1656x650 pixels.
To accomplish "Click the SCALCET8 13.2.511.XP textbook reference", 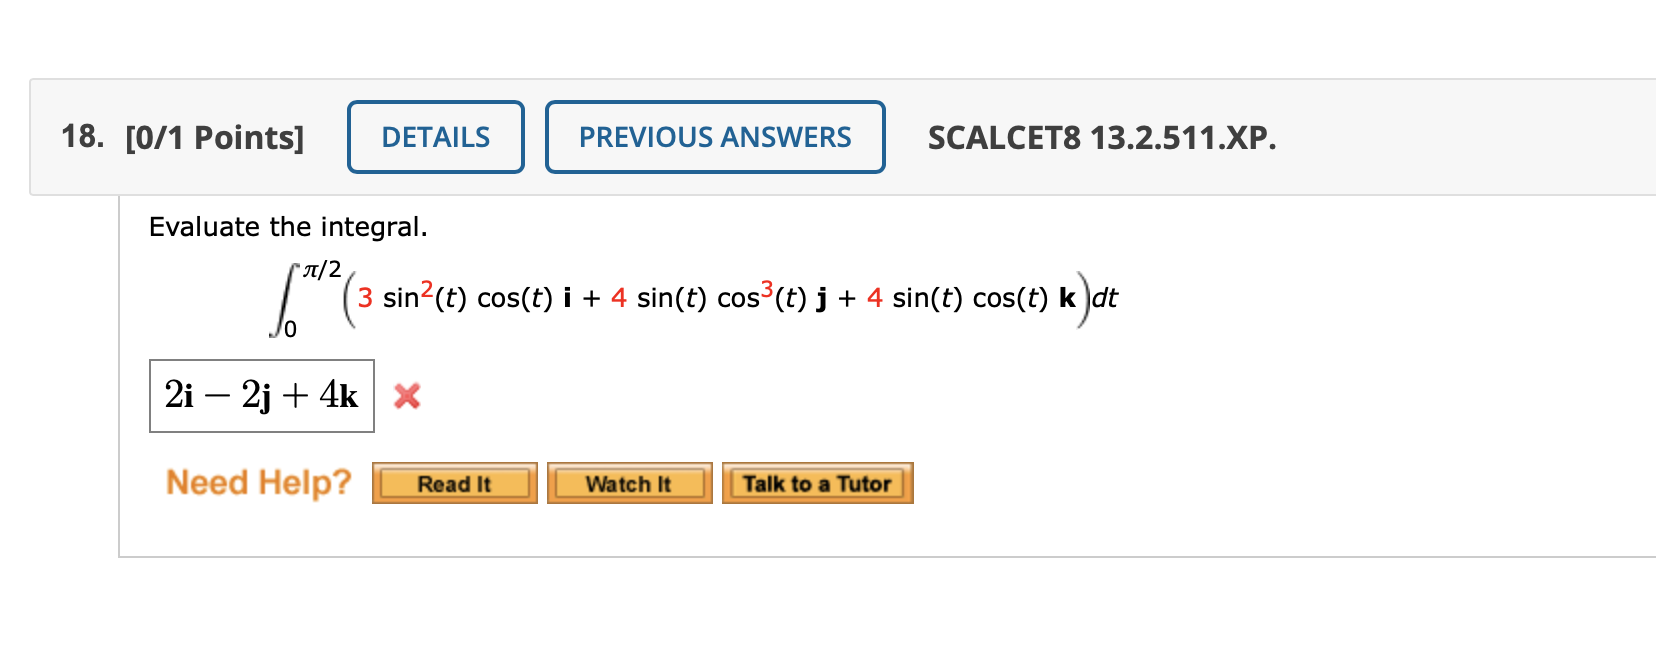I will click(1100, 137).
